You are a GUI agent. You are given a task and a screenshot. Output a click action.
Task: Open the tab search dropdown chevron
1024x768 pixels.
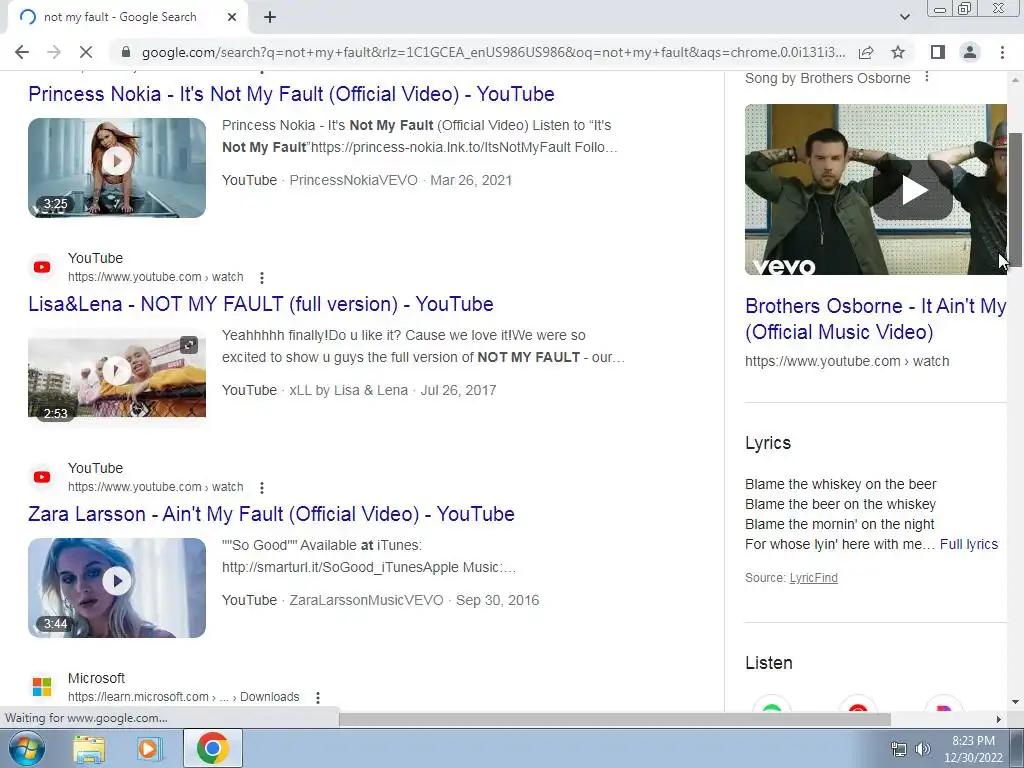pos(904,18)
